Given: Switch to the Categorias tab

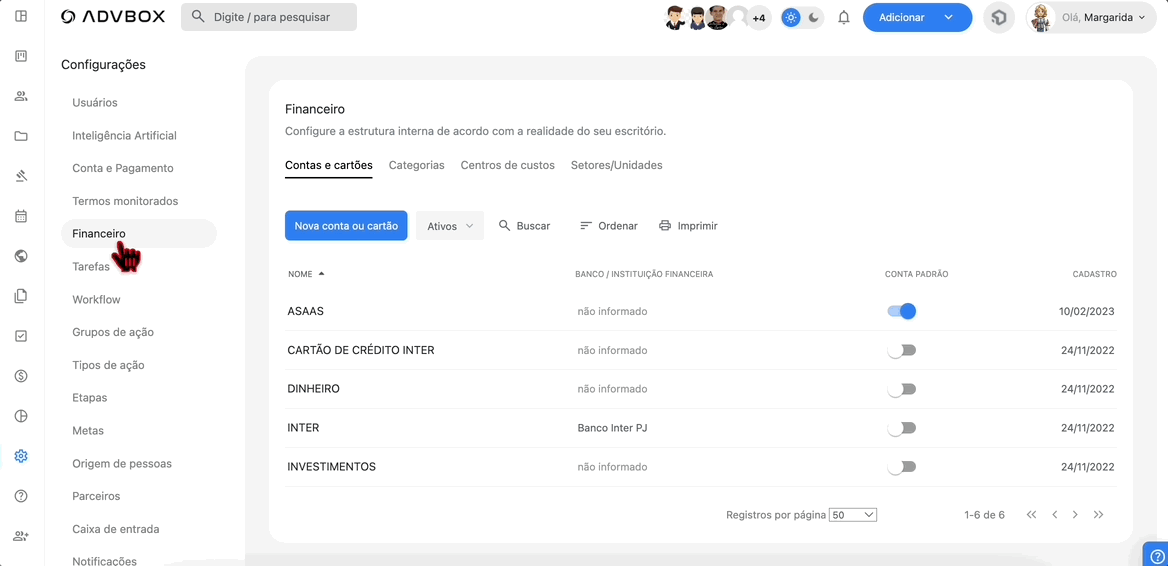Looking at the screenshot, I should (416, 165).
